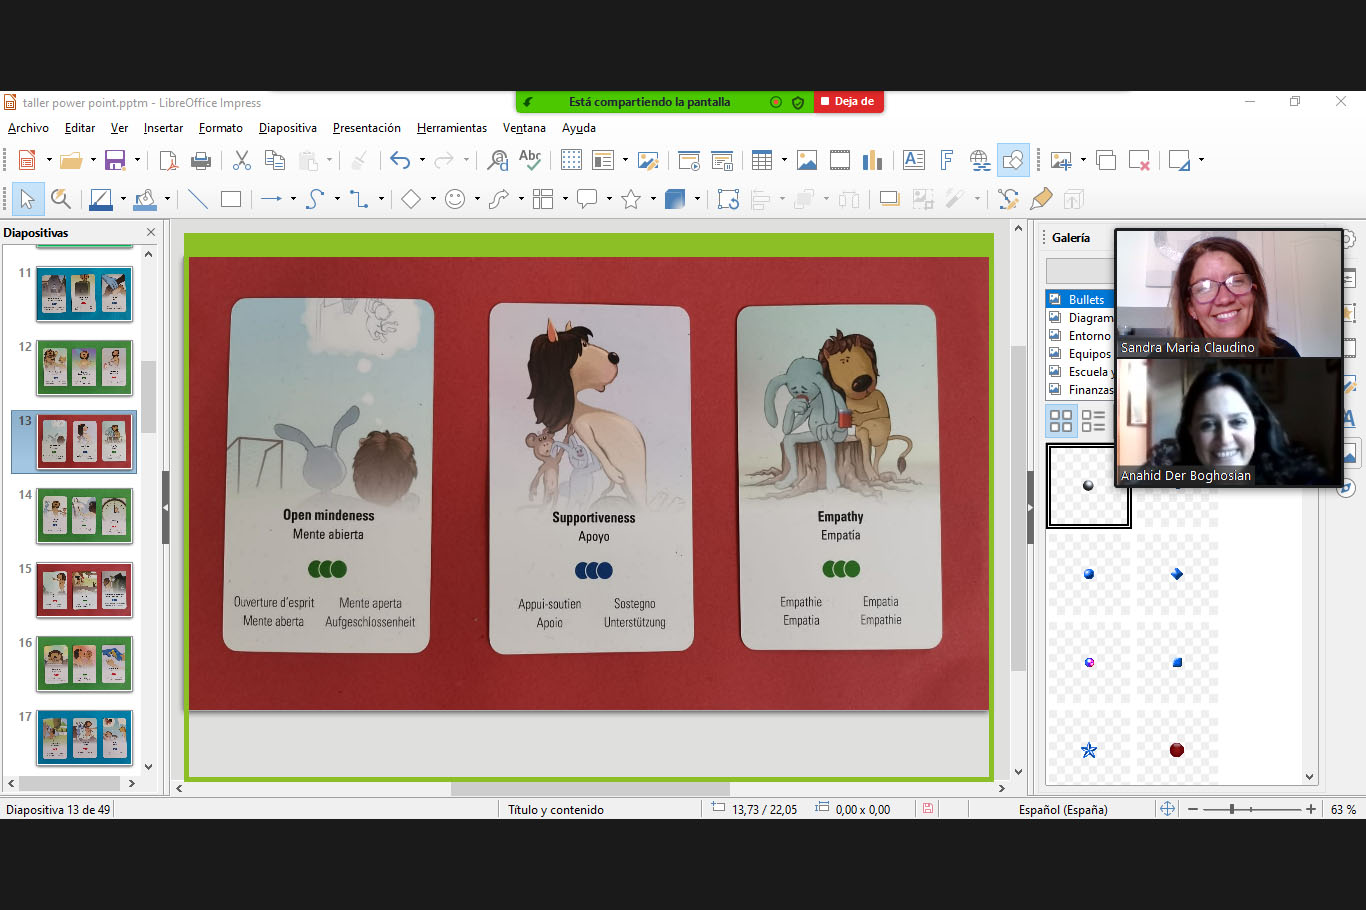
Task: Click the zoom in plus button
Action: point(1311,809)
